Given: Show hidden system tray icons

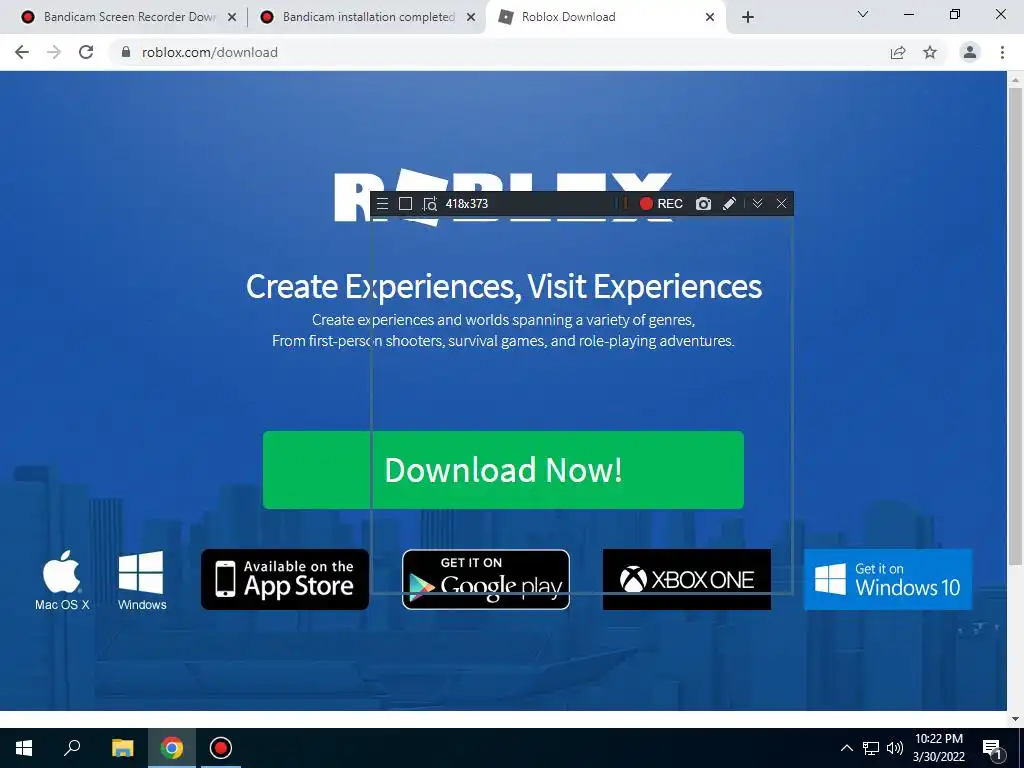Looking at the screenshot, I should tap(846, 748).
